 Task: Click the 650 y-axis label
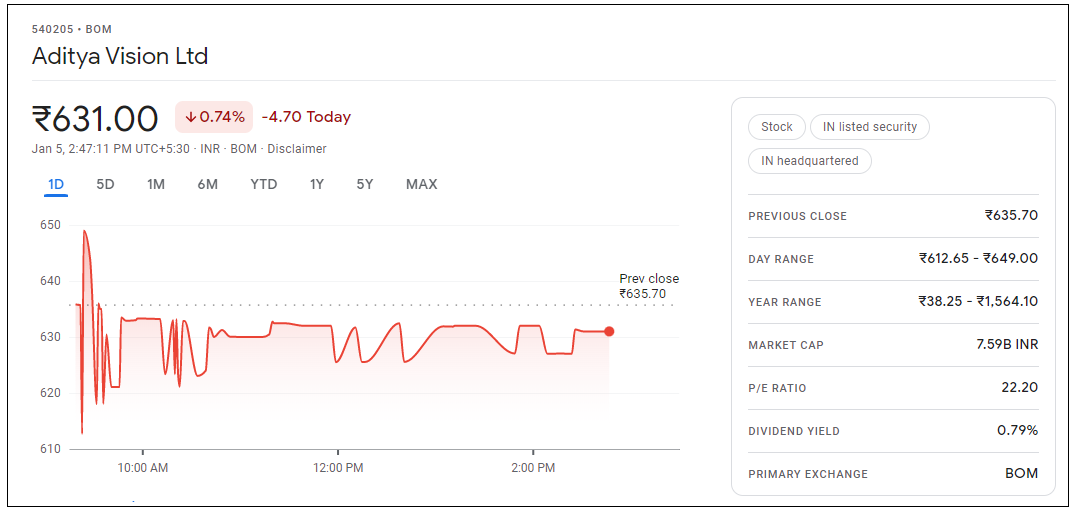coord(51,225)
